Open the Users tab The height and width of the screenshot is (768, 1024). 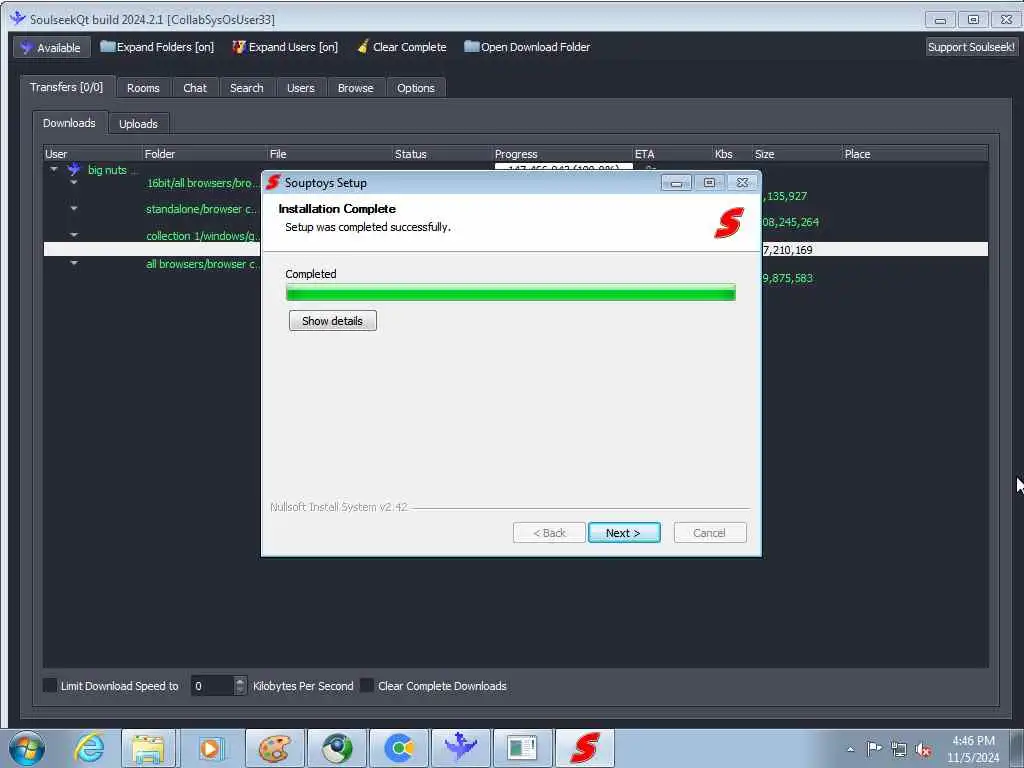click(x=300, y=88)
